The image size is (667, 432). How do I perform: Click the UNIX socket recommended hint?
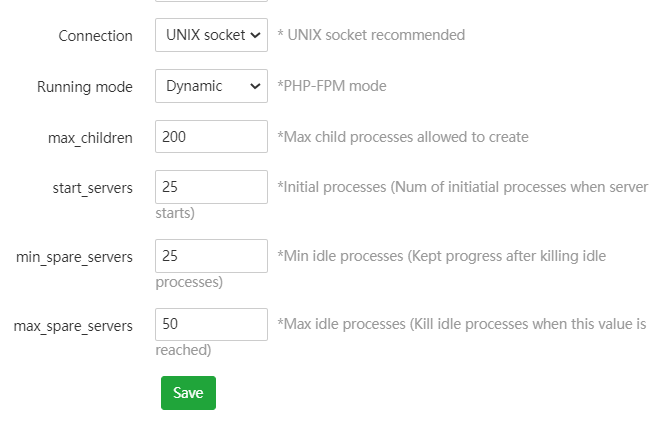pos(371,35)
